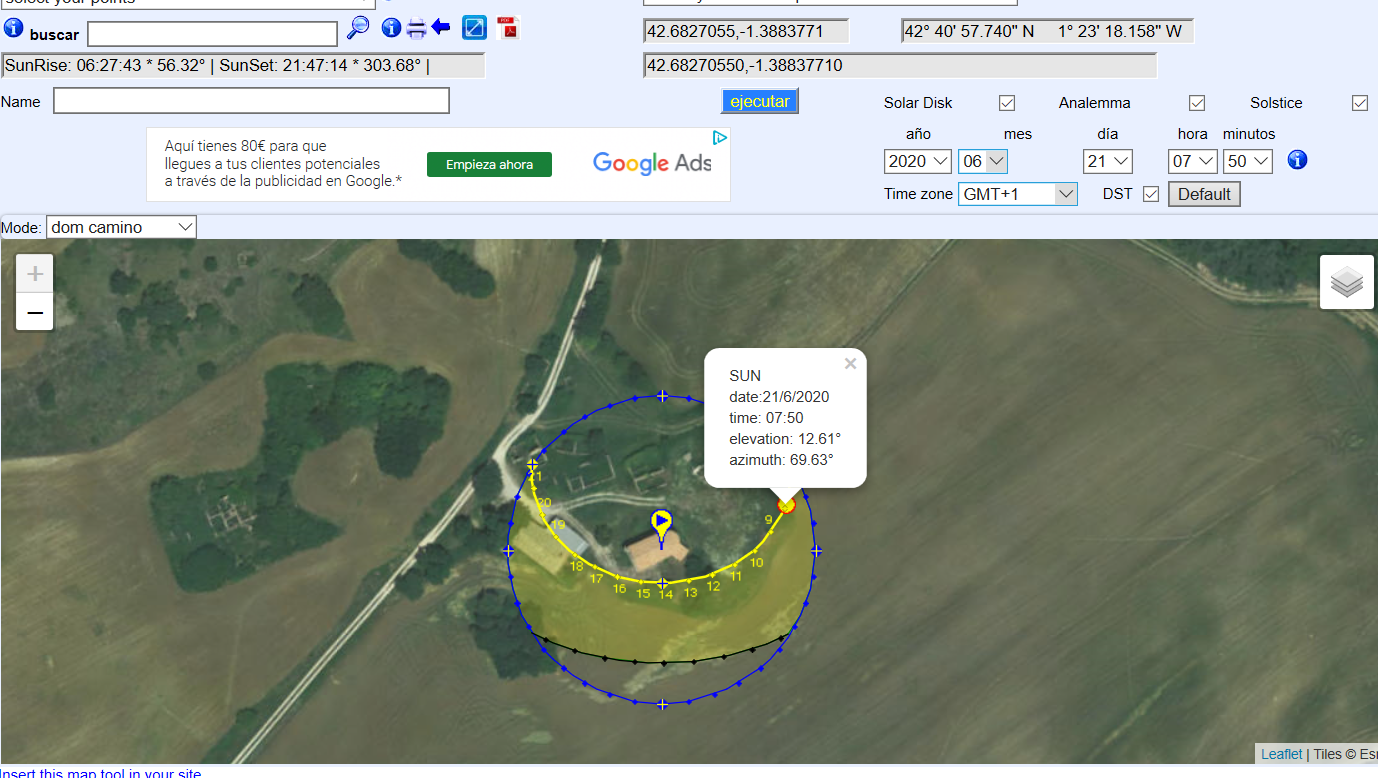Click the north cross marker on blue circle
This screenshot has width=1378, height=778.
(x=662, y=396)
